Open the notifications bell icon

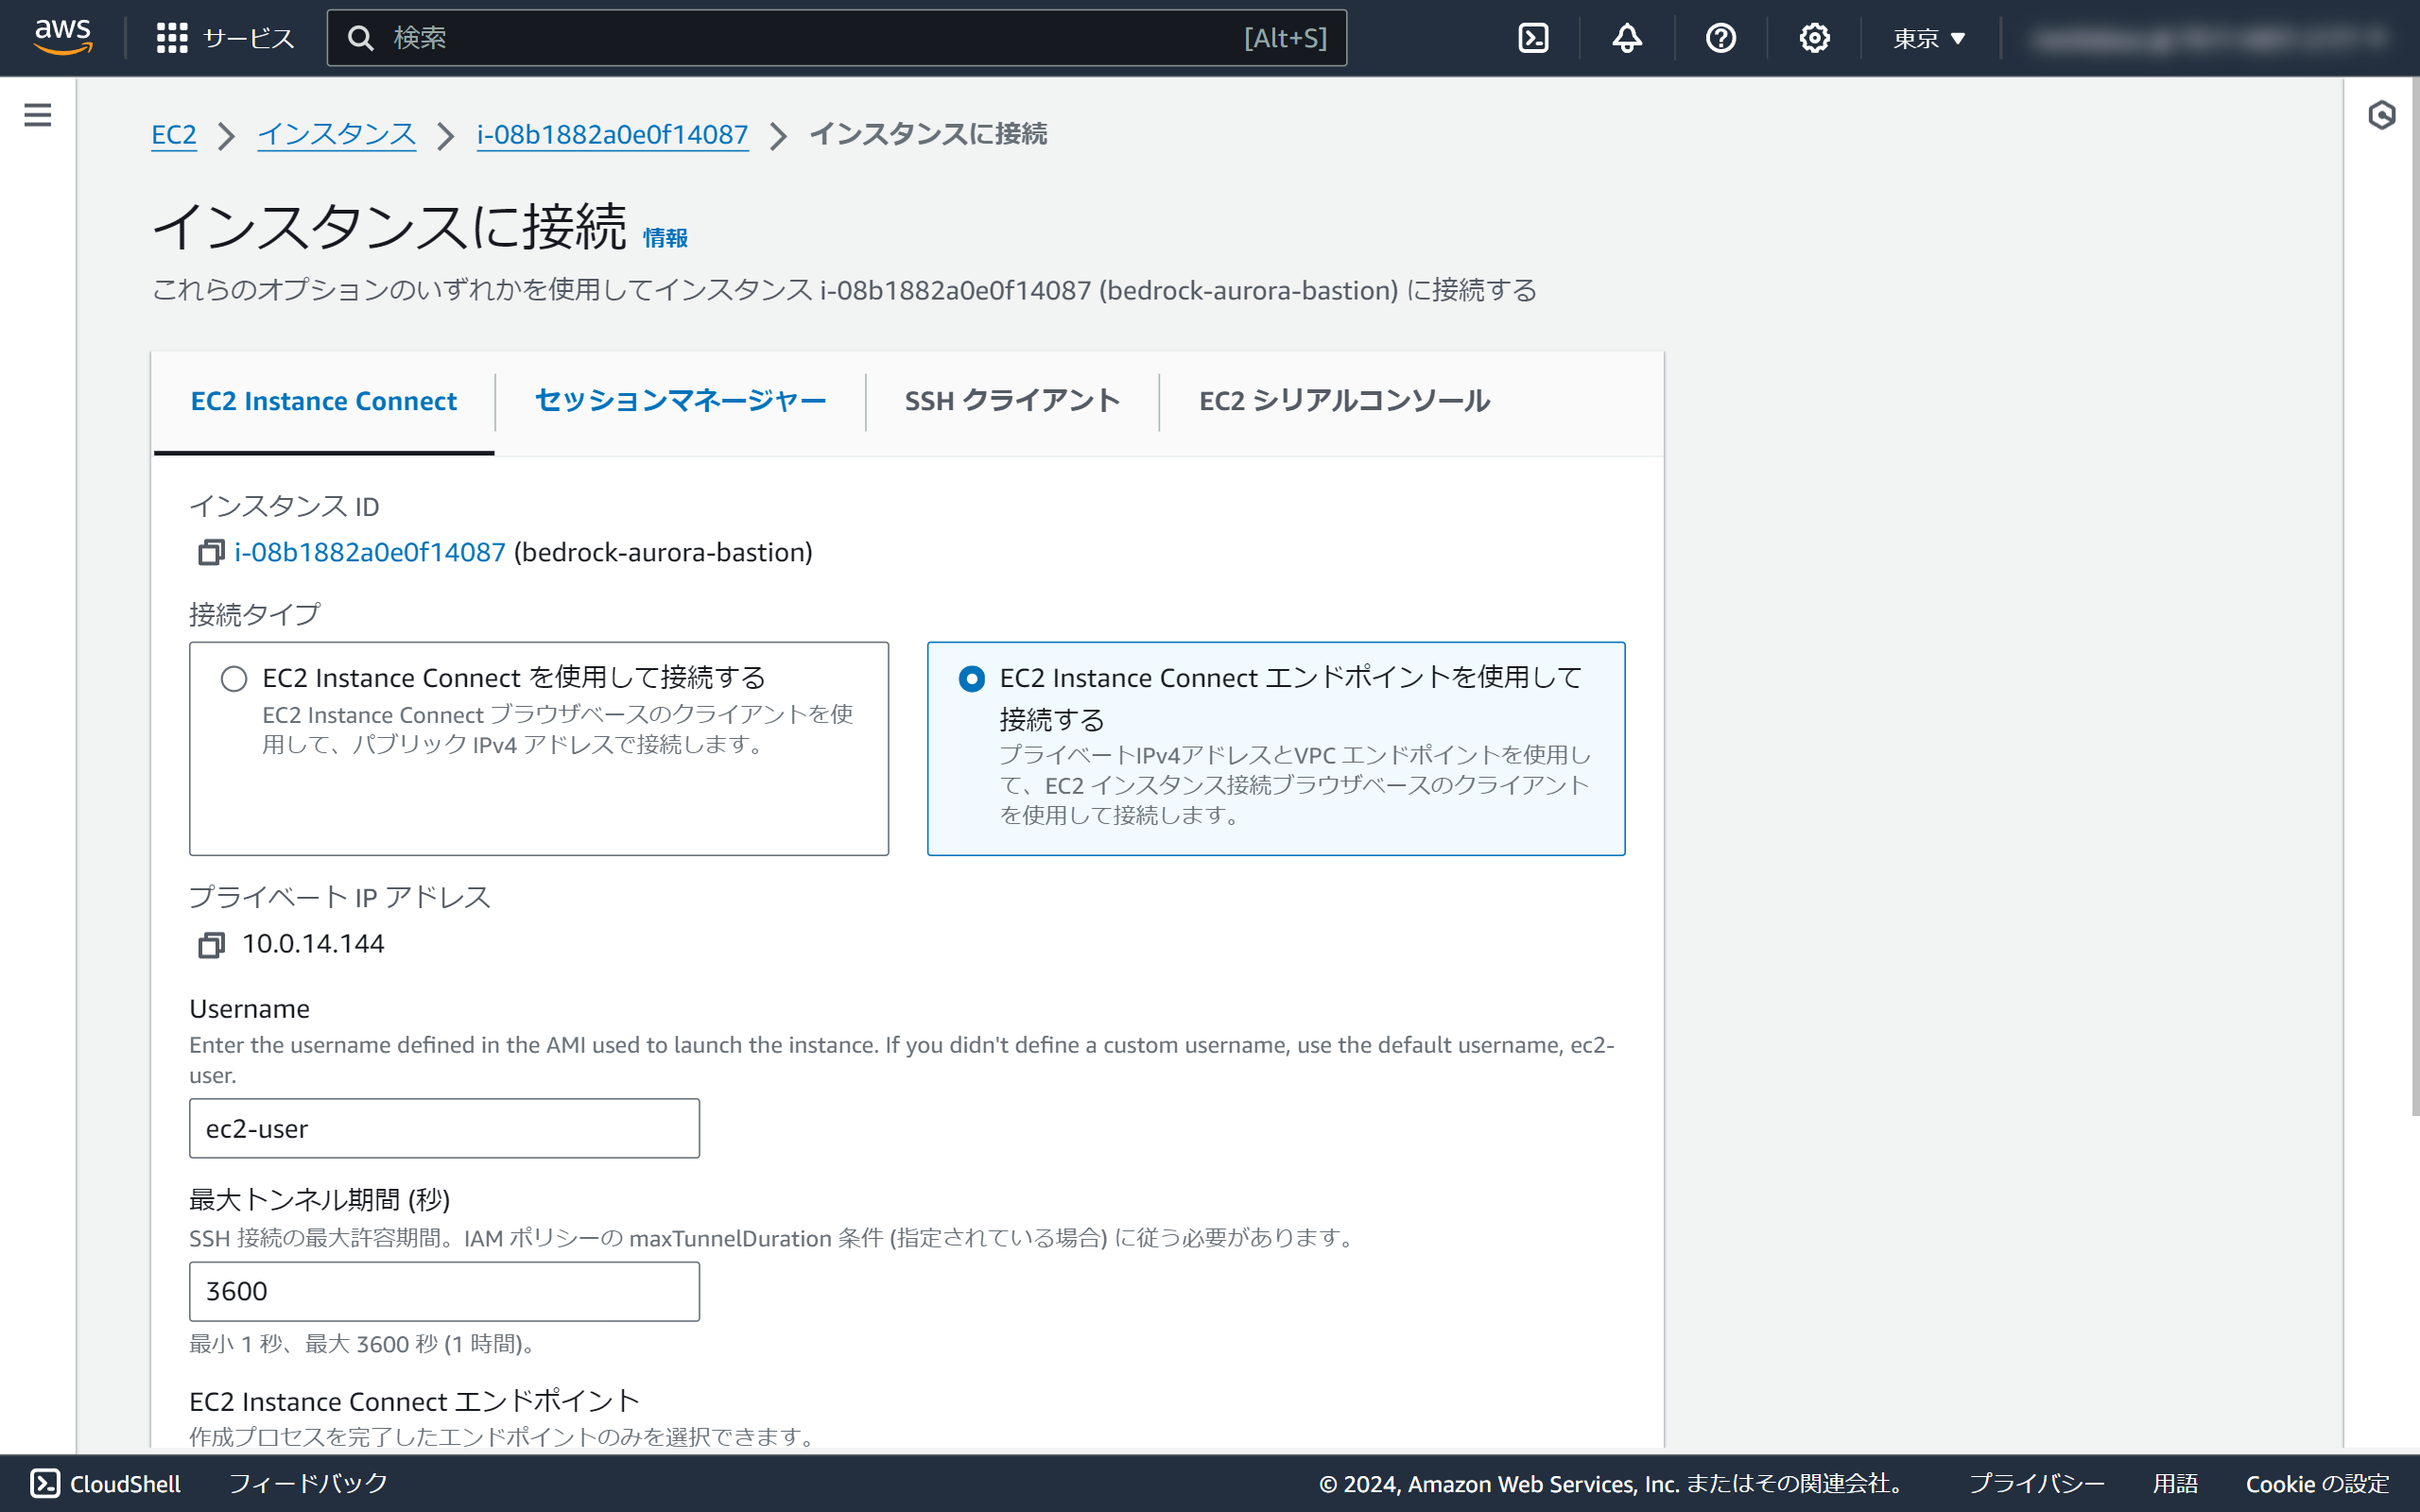(1627, 38)
